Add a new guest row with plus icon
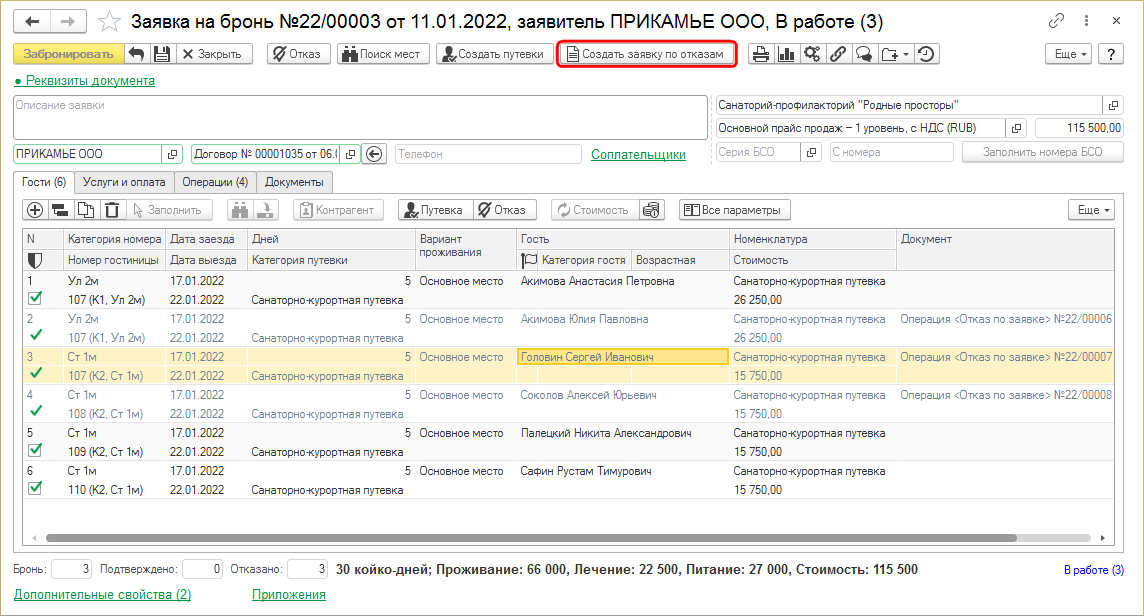 tap(35, 210)
